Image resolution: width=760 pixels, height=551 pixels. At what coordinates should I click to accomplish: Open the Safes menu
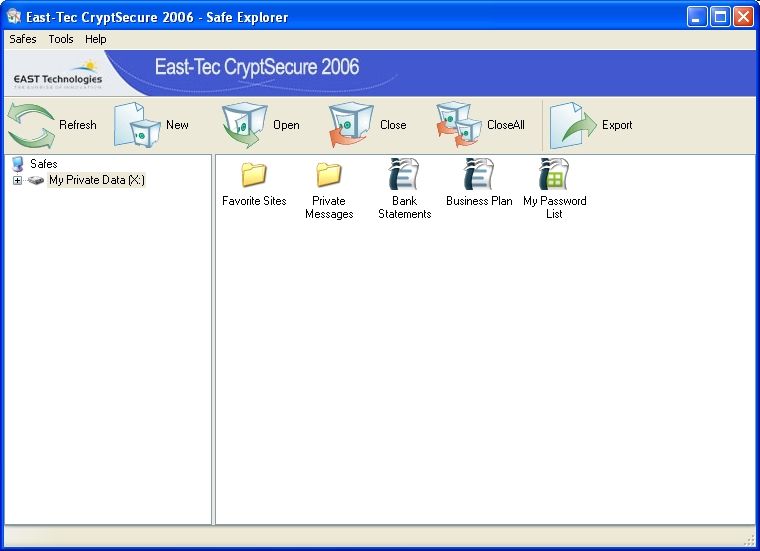23,39
